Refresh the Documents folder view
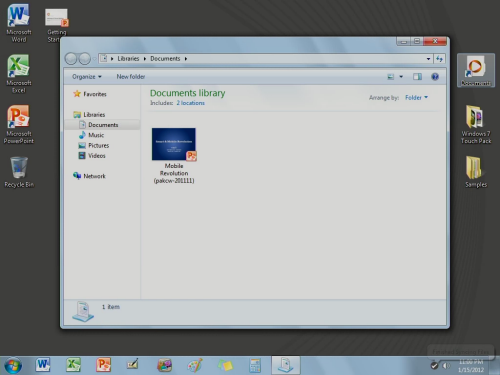This screenshot has width=500, height=375. tap(439, 59)
